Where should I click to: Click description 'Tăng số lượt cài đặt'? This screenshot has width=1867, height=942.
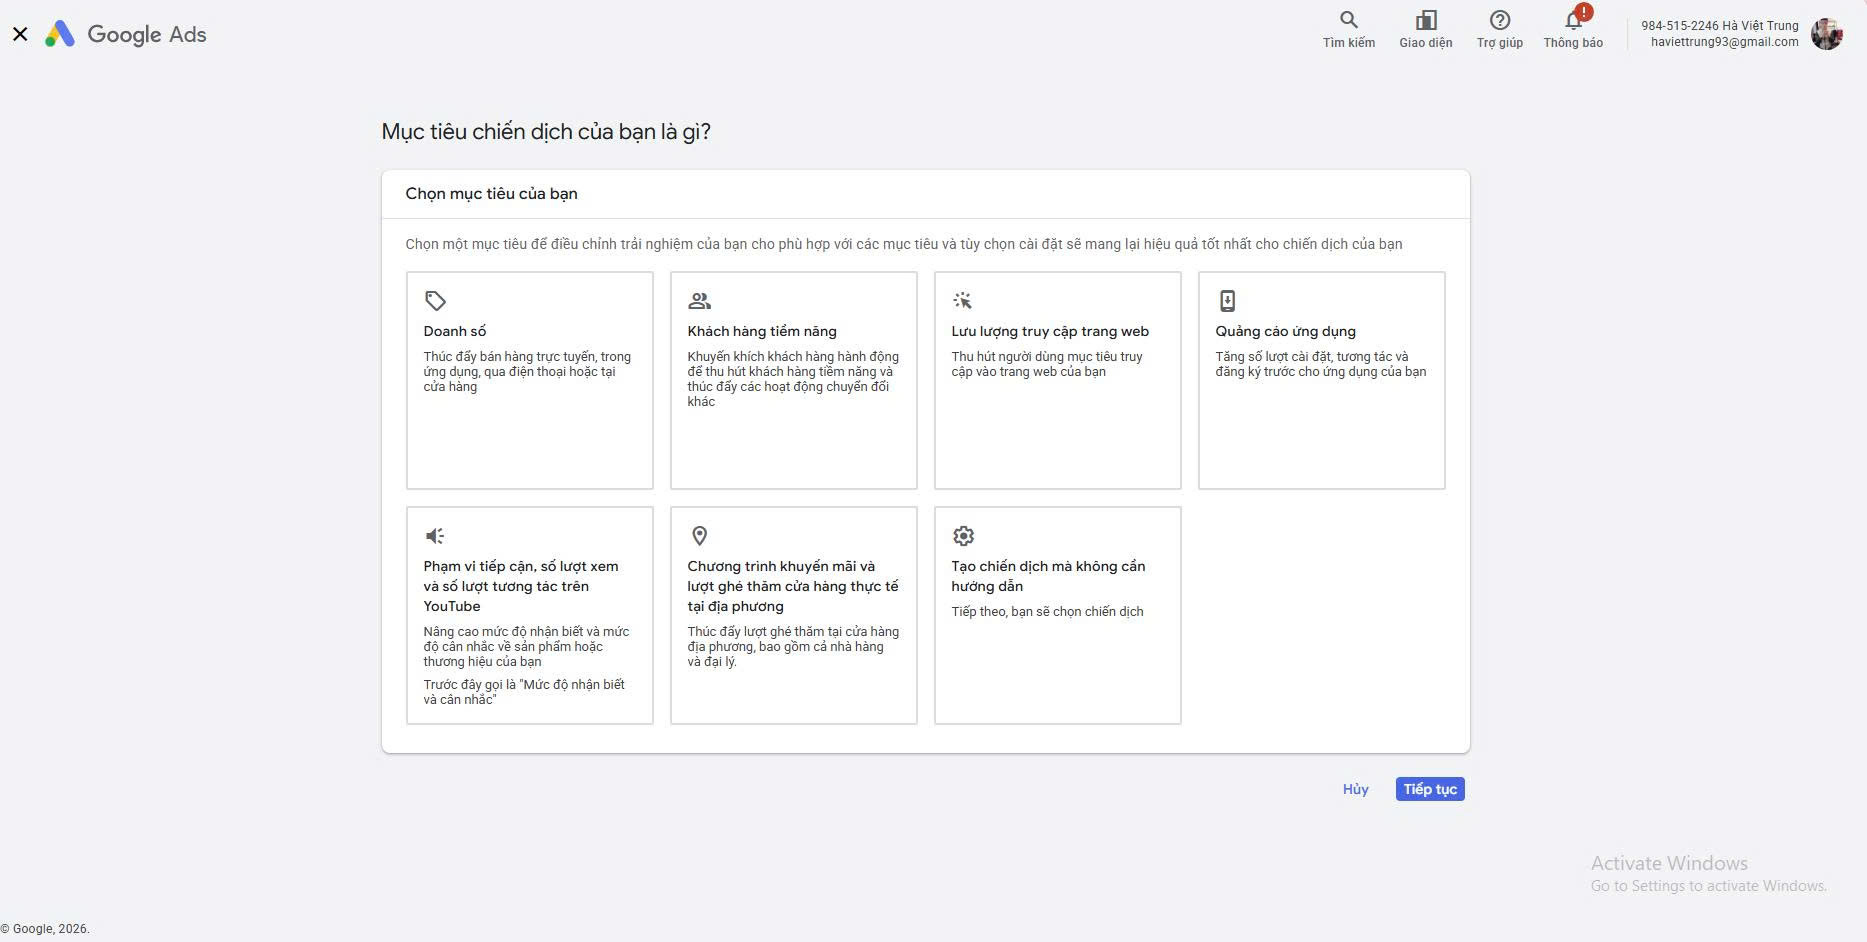tap(1320, 364)
